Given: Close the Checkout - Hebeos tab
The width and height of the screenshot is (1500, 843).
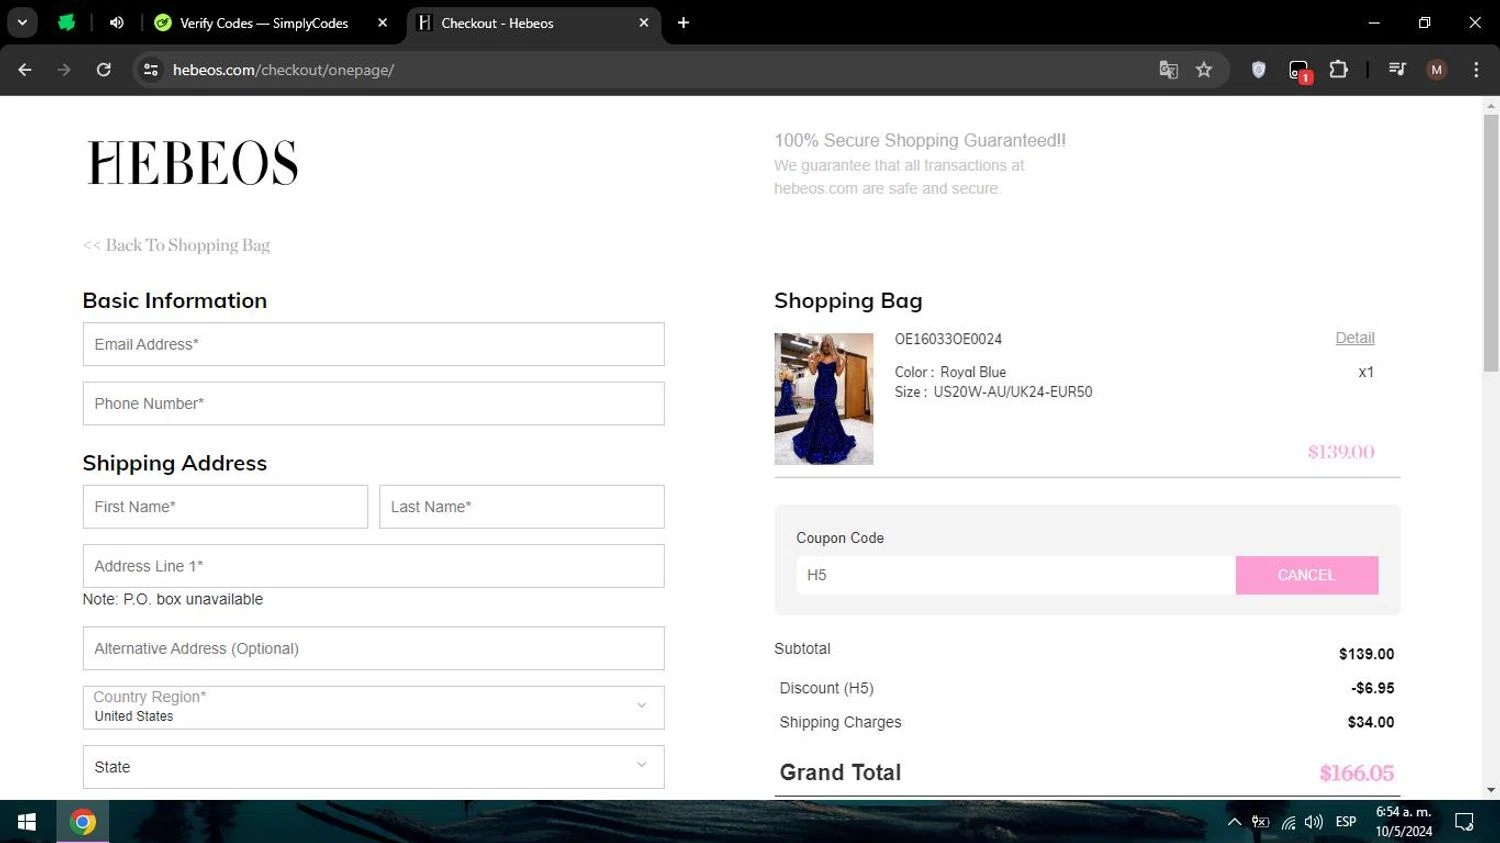Looking at the screenshot, I should (644, 23).
